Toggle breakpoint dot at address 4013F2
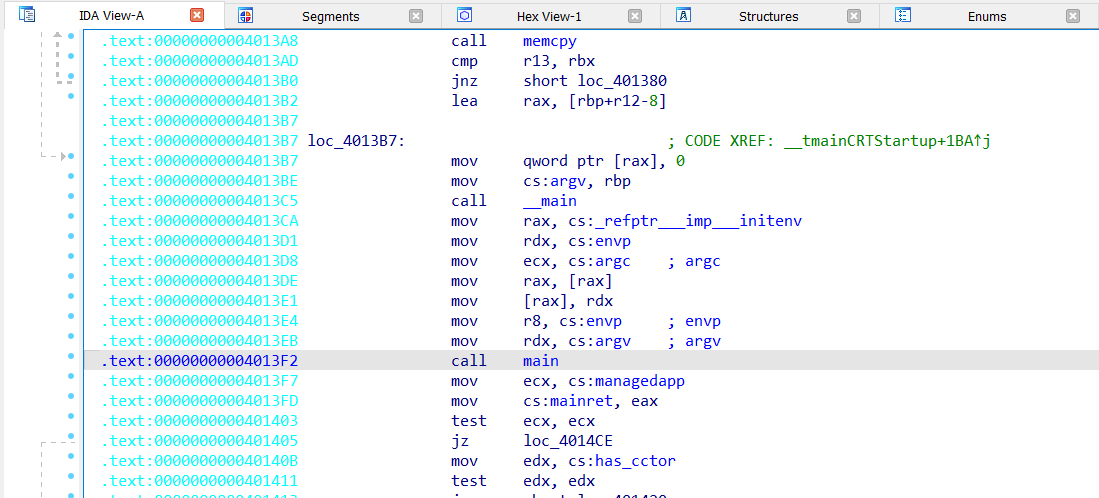The height and width of the screenshot is (498, 1099). click(71, 356)
